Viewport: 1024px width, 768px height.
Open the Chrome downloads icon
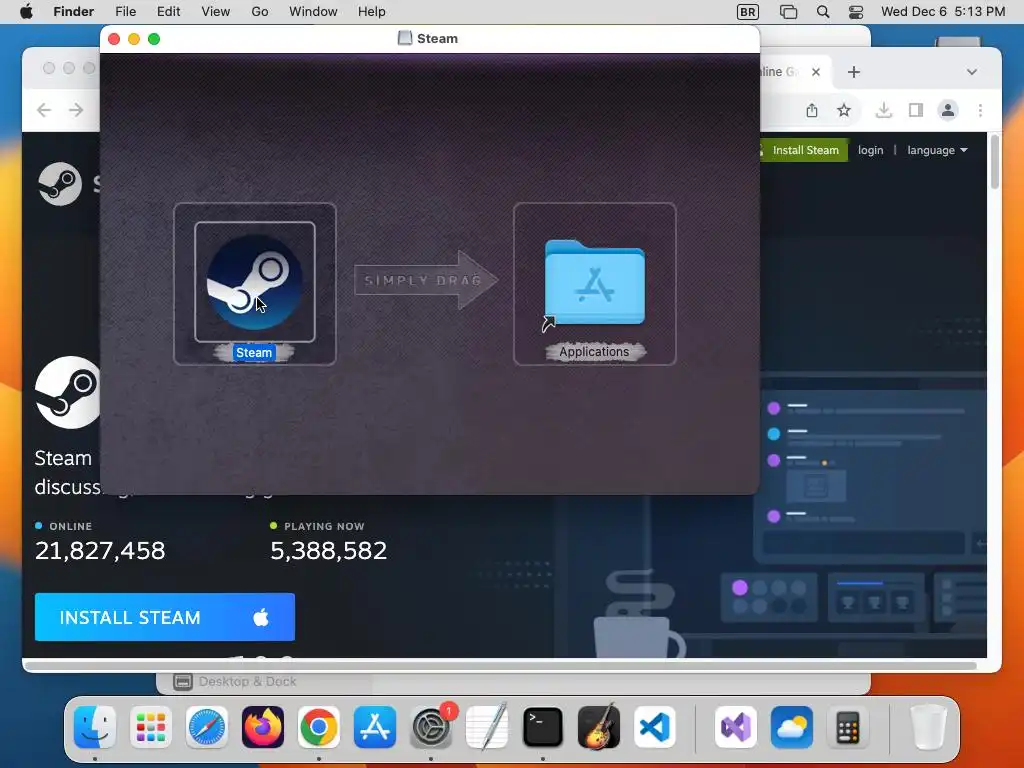pos(884,110)
